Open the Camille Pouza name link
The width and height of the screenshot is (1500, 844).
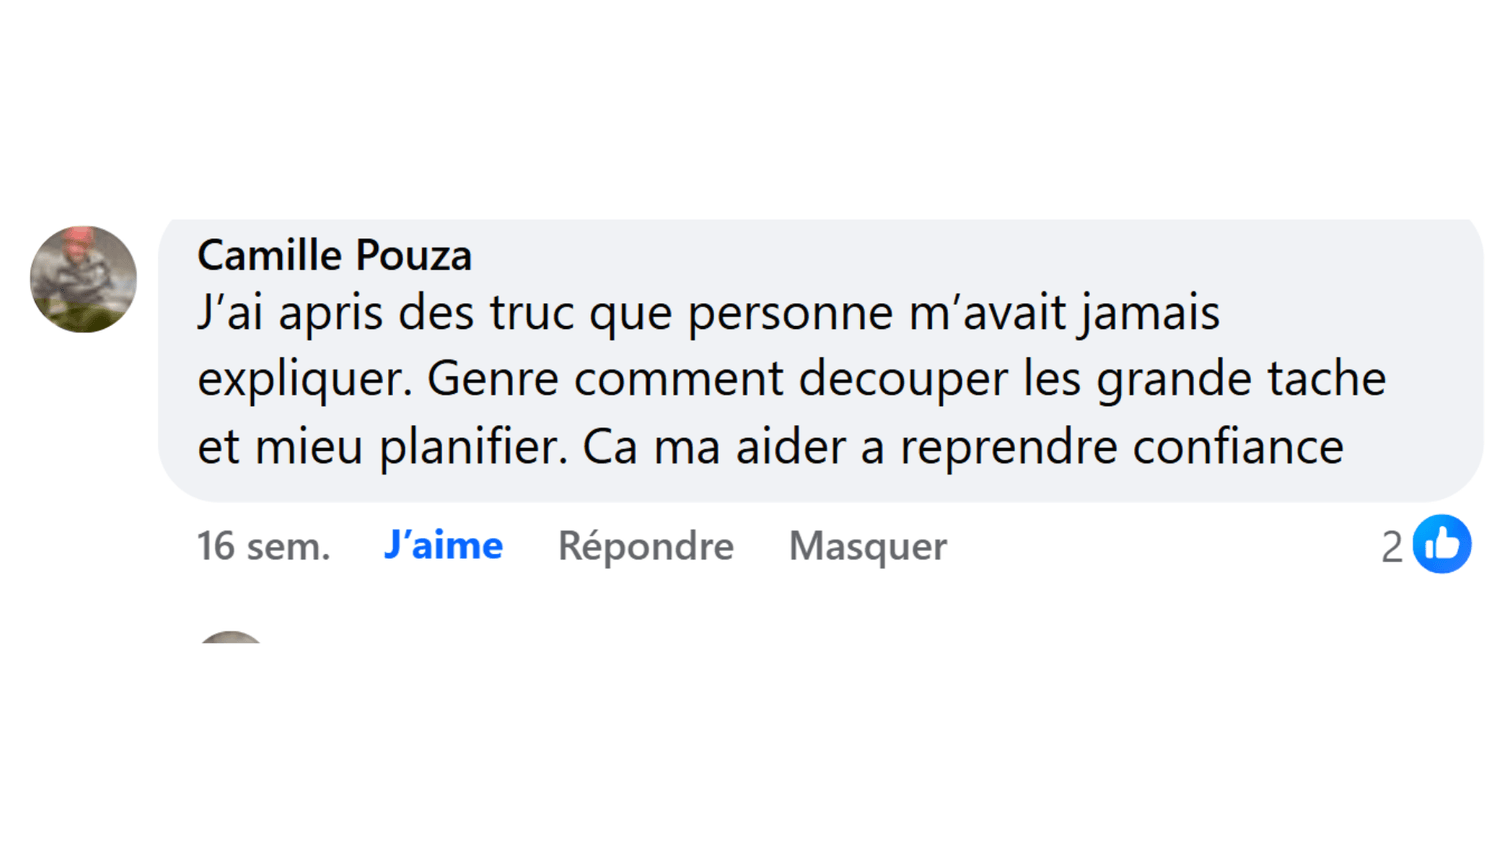click(334, 255)
